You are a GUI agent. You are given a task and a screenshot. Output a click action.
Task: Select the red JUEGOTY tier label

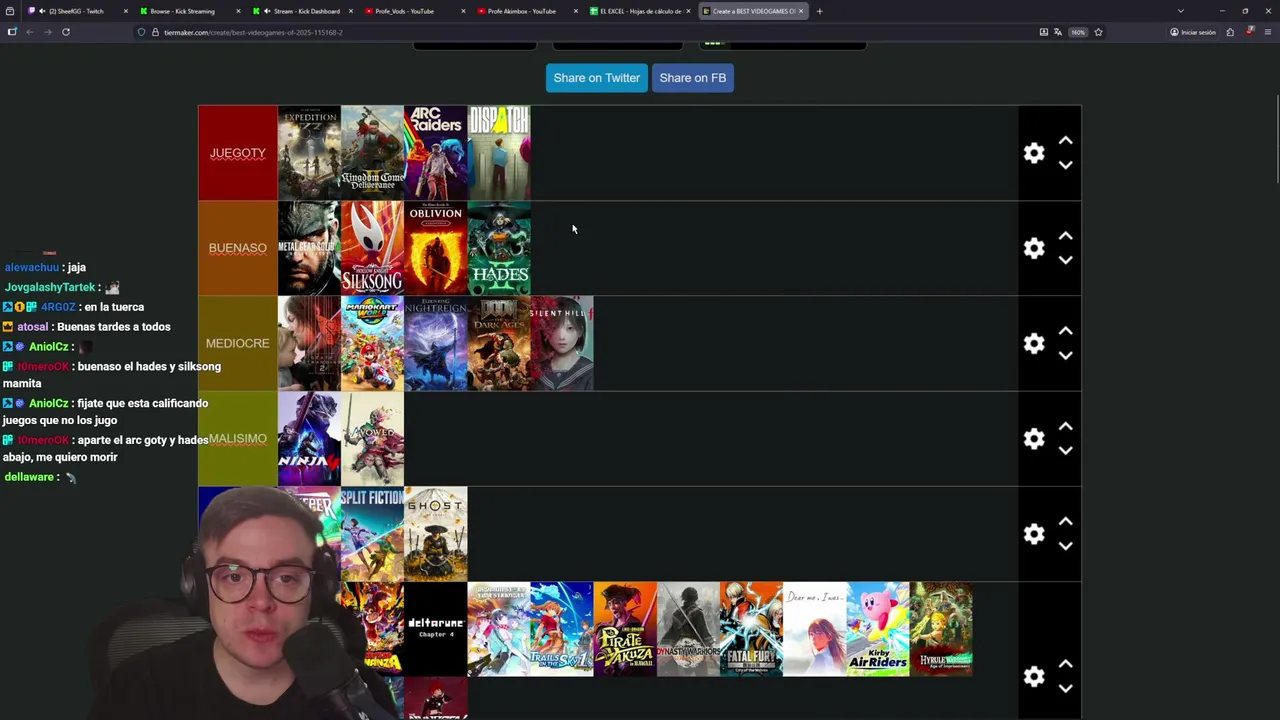238,153
